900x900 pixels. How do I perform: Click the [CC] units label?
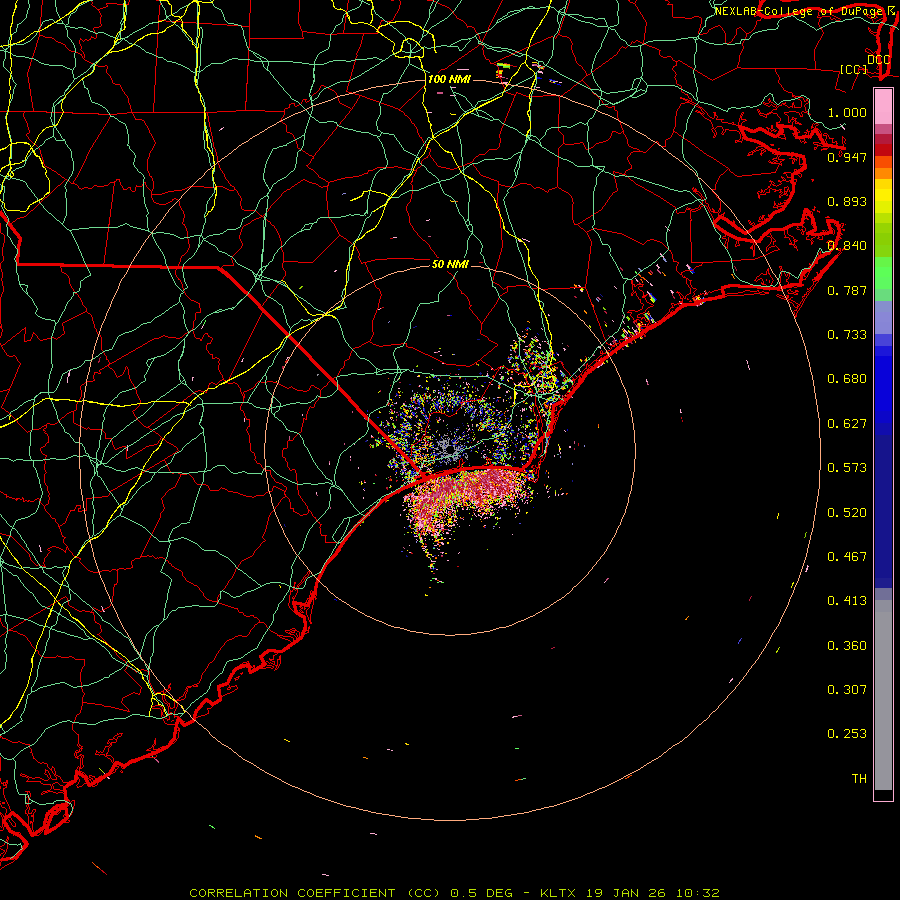click(854, 69)
